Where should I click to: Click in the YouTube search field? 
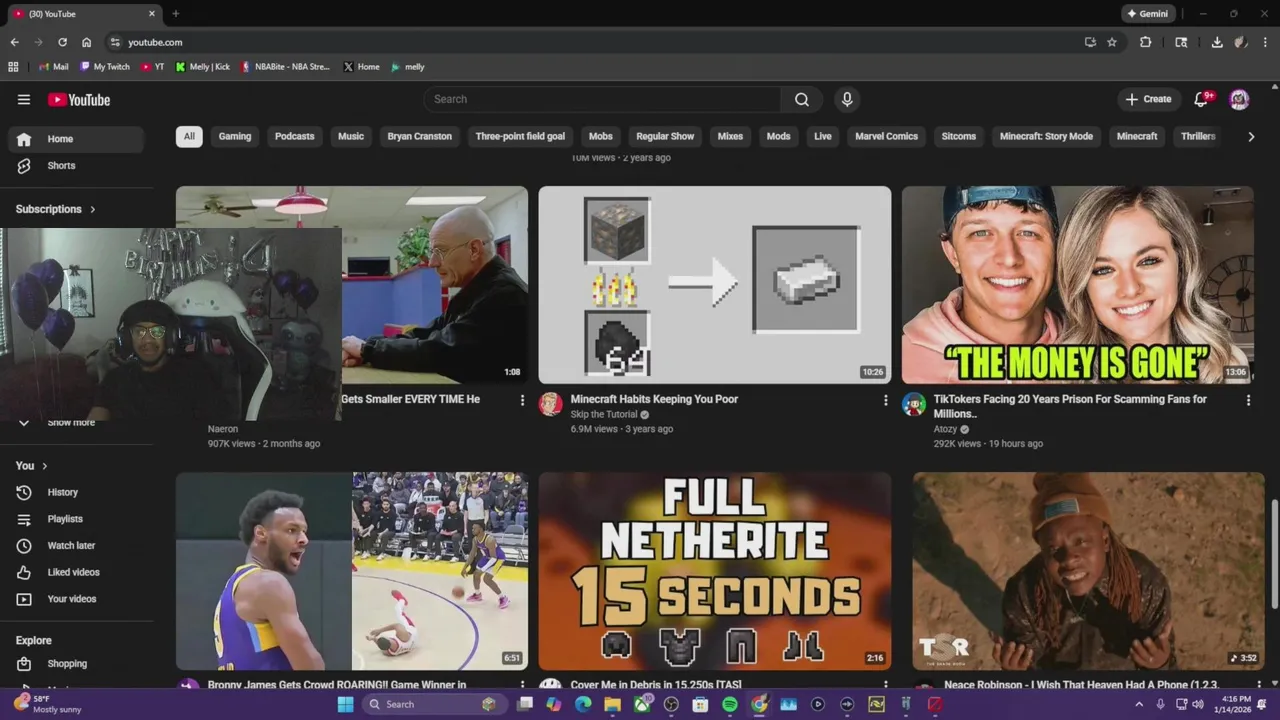(603, 99)
